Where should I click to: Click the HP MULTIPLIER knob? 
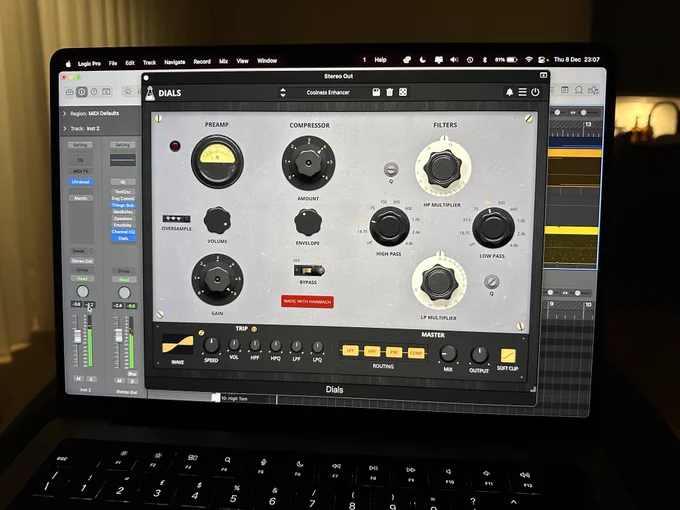(x=442, y=168)
